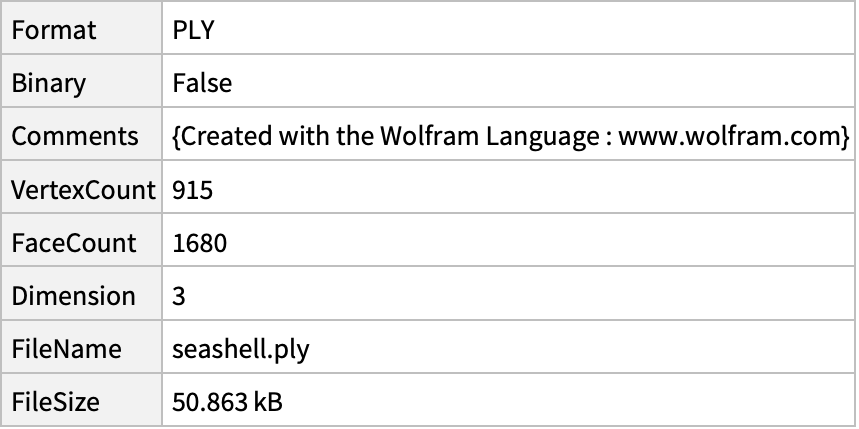Select the PLY format value
This screenshot has width=859, height=429.
(x=193, y=30)
